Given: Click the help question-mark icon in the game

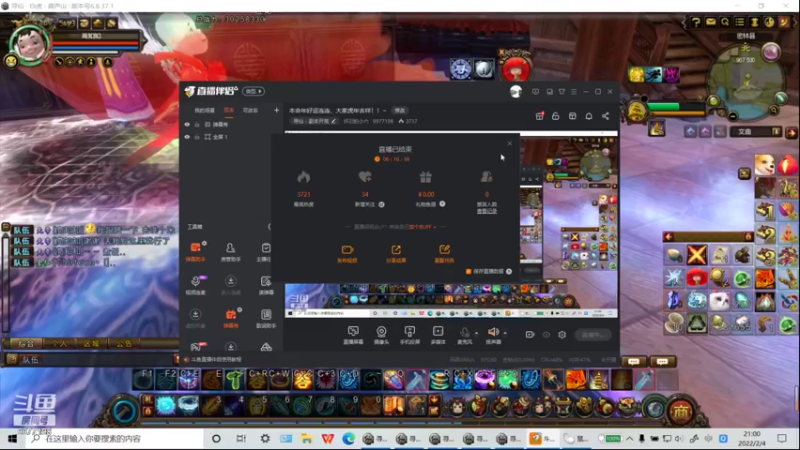Looking at the screenshot, I should point(695,22).
